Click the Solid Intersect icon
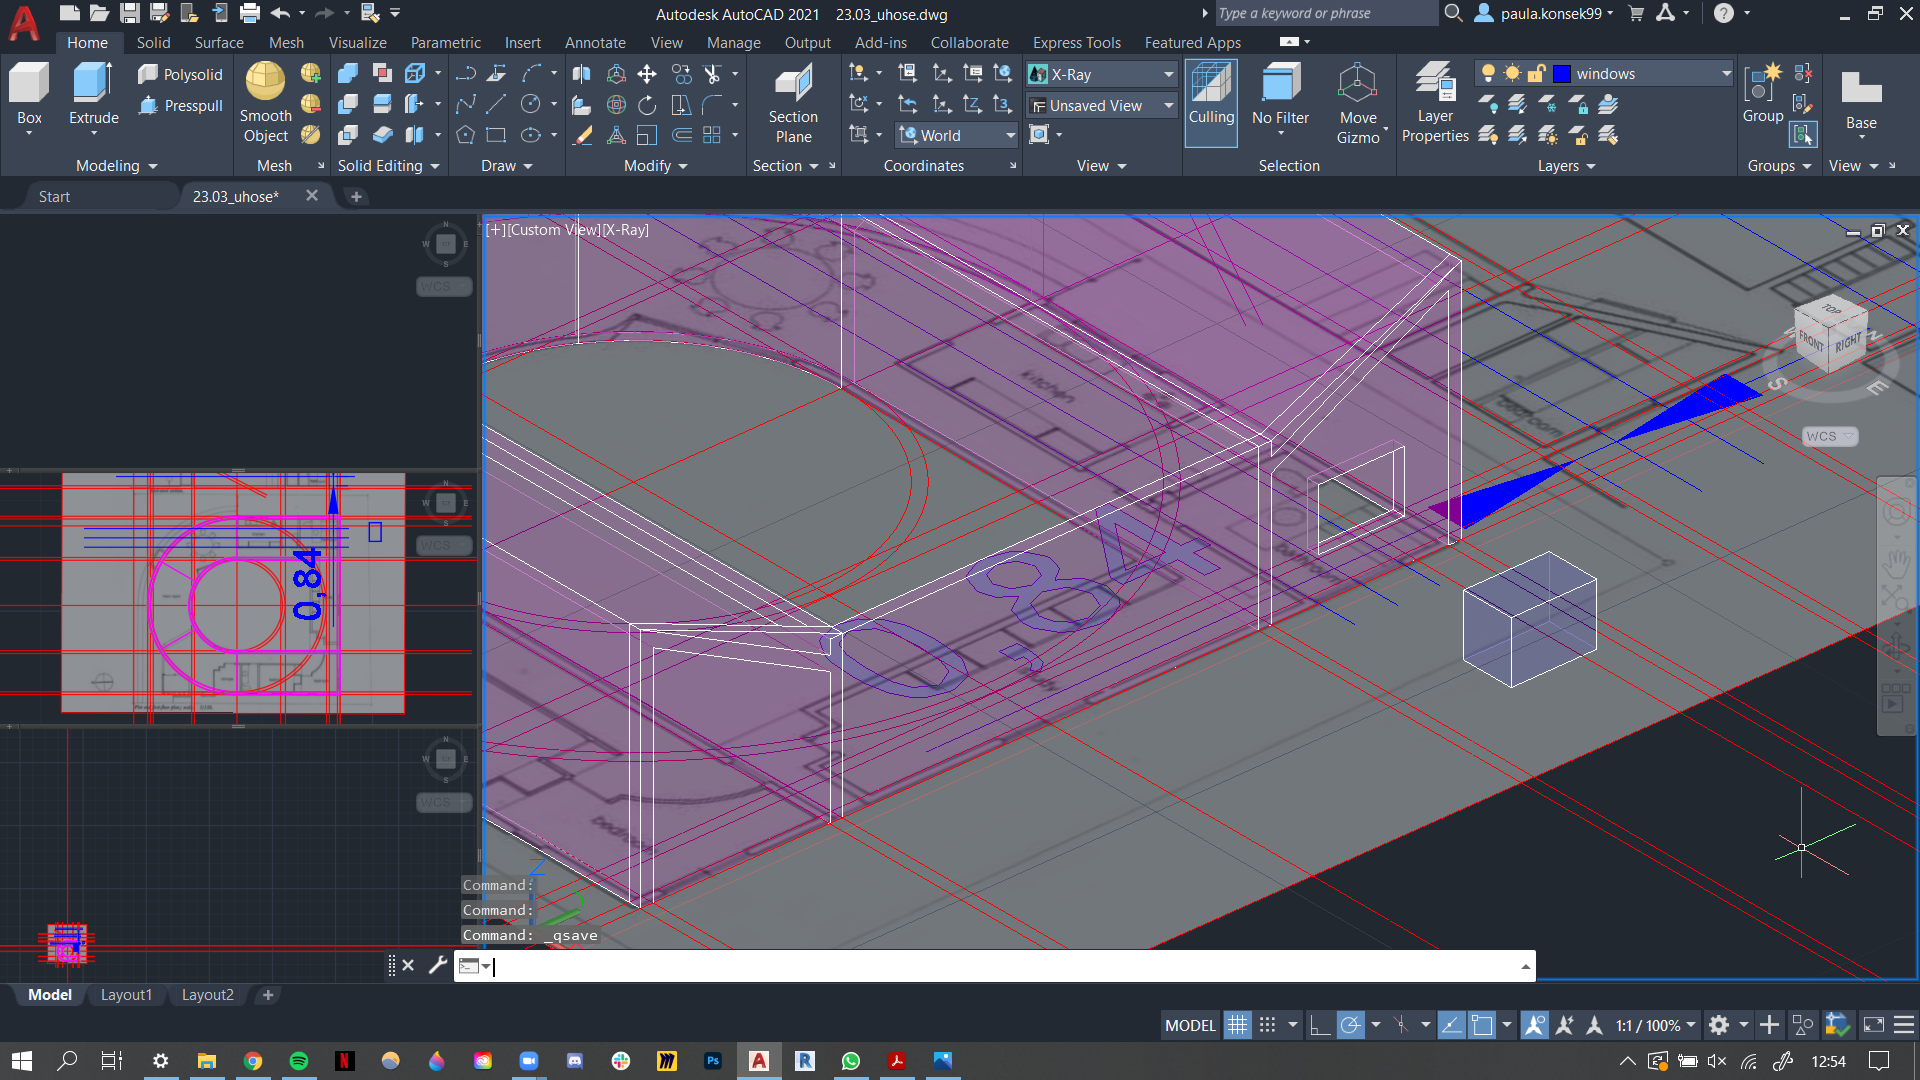 (347, 135)
